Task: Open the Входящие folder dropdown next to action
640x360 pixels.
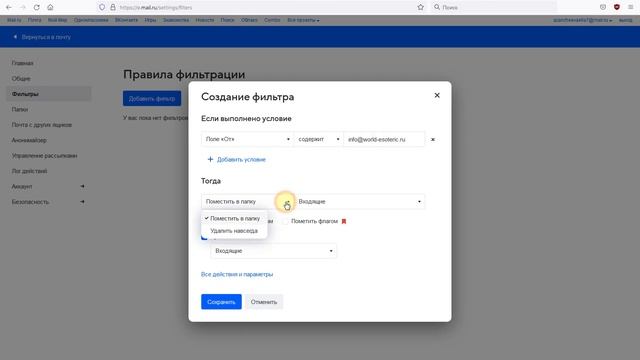Action: pos(360,202)
